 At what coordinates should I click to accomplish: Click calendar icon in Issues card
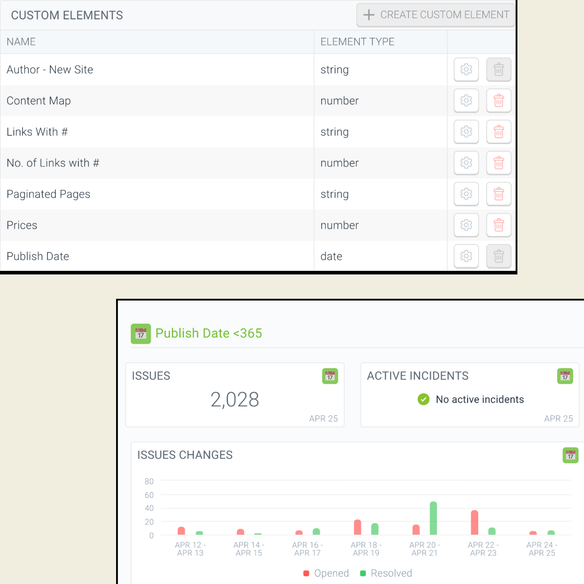point(330,376)
